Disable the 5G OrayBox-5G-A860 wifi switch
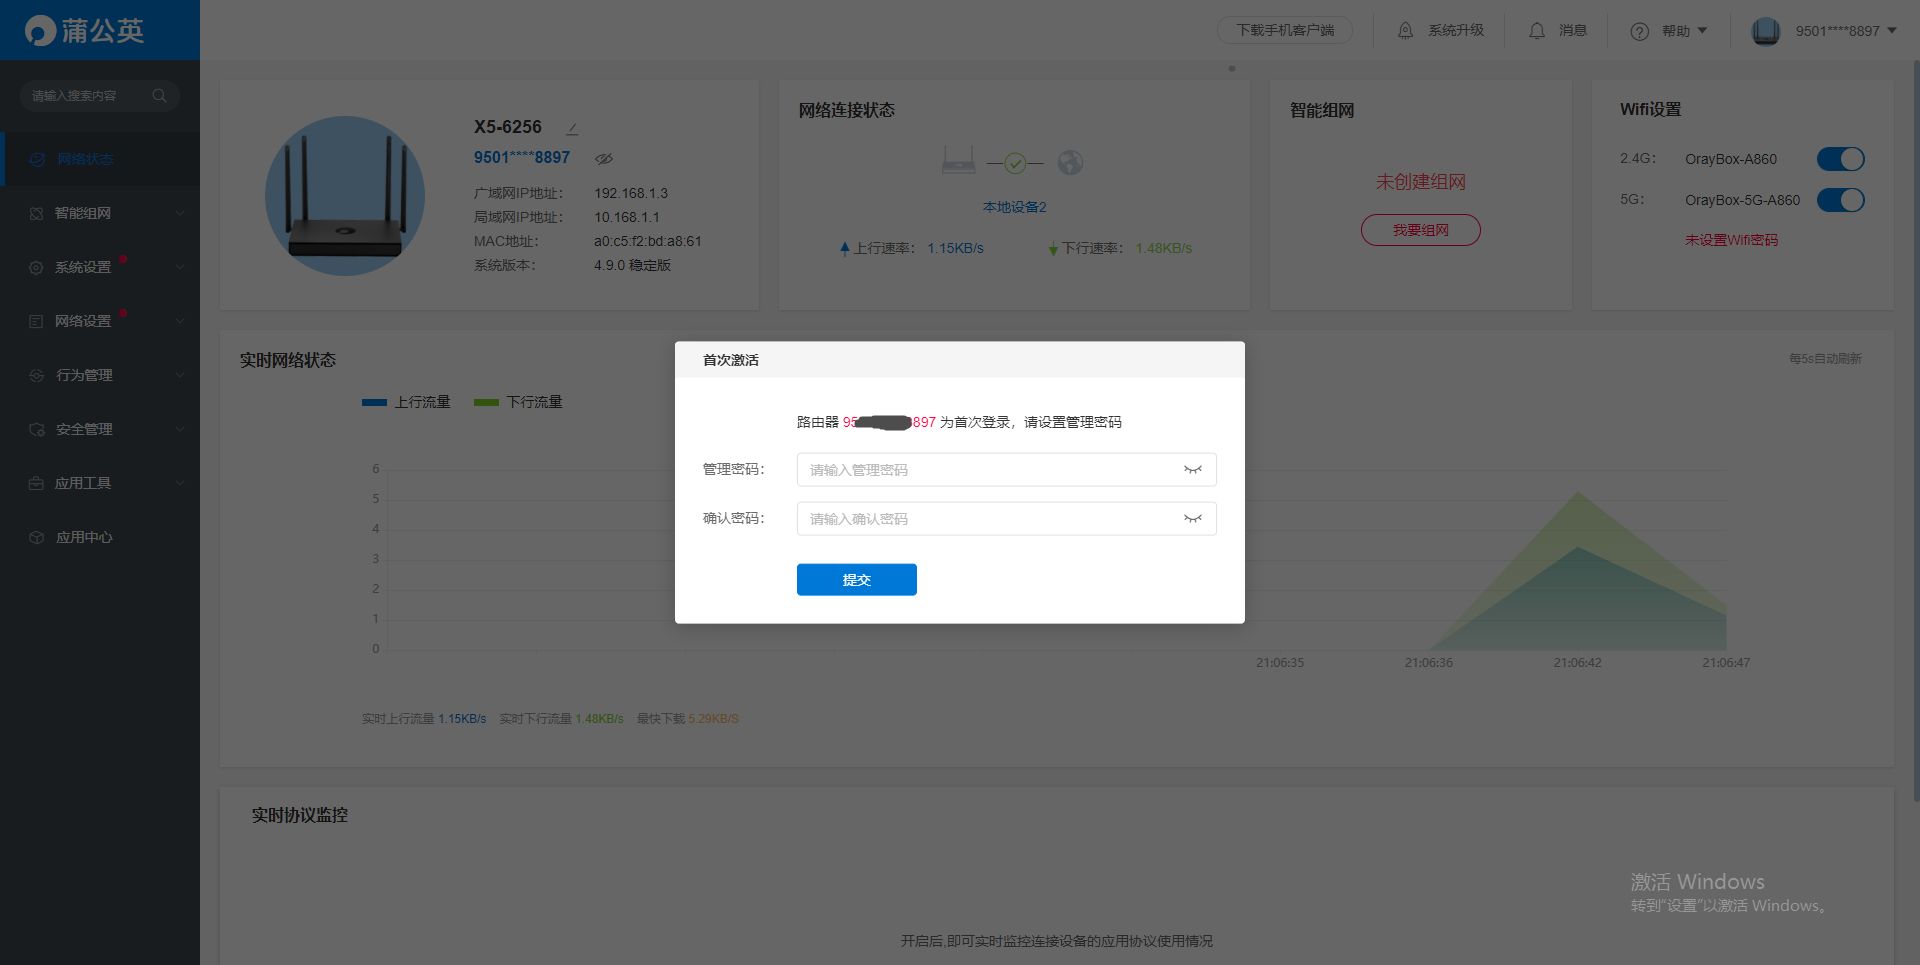 [x=1840, y=200]
